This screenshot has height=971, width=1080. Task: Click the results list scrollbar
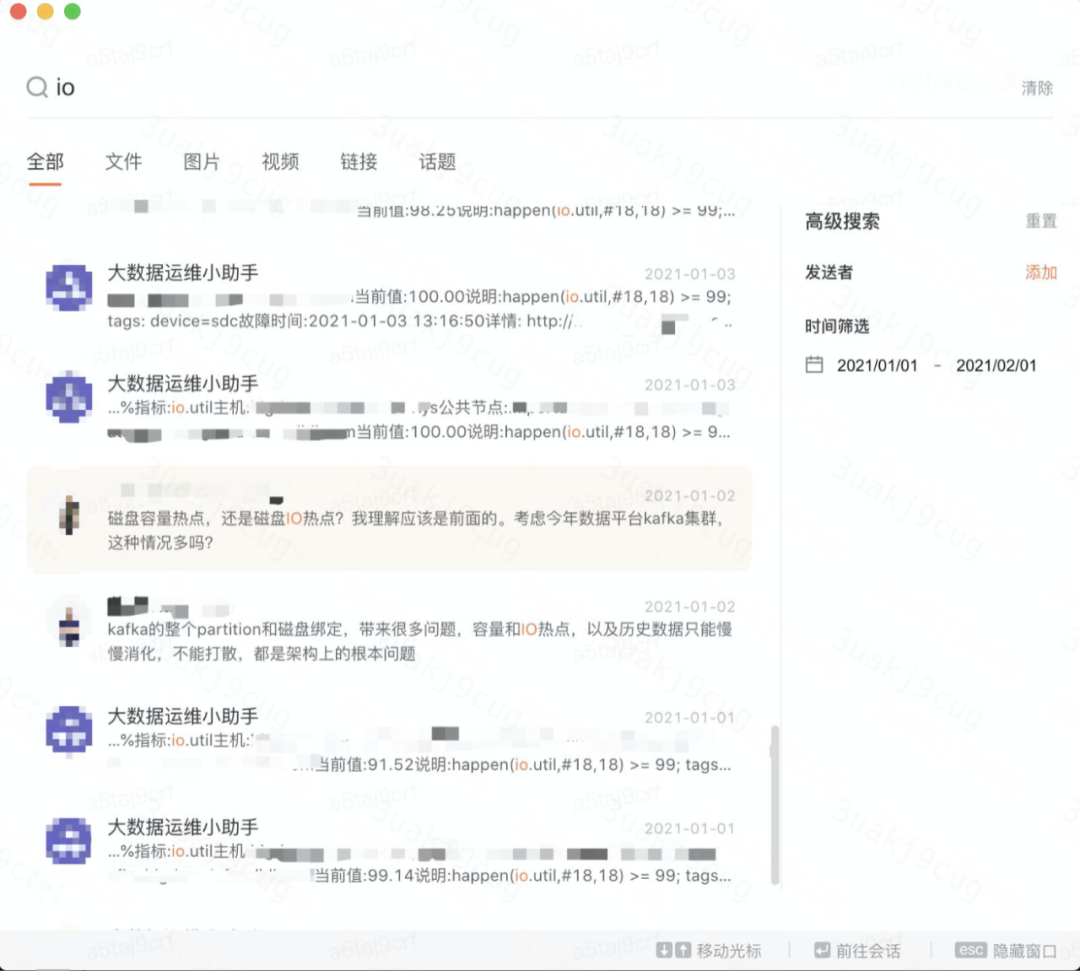point(775,804)
